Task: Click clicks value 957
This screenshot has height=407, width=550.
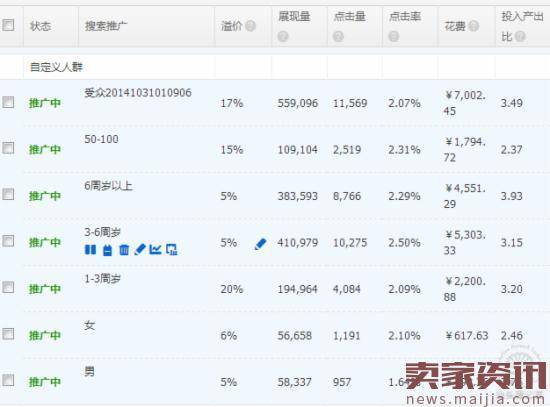Action: tap(342, 382)
